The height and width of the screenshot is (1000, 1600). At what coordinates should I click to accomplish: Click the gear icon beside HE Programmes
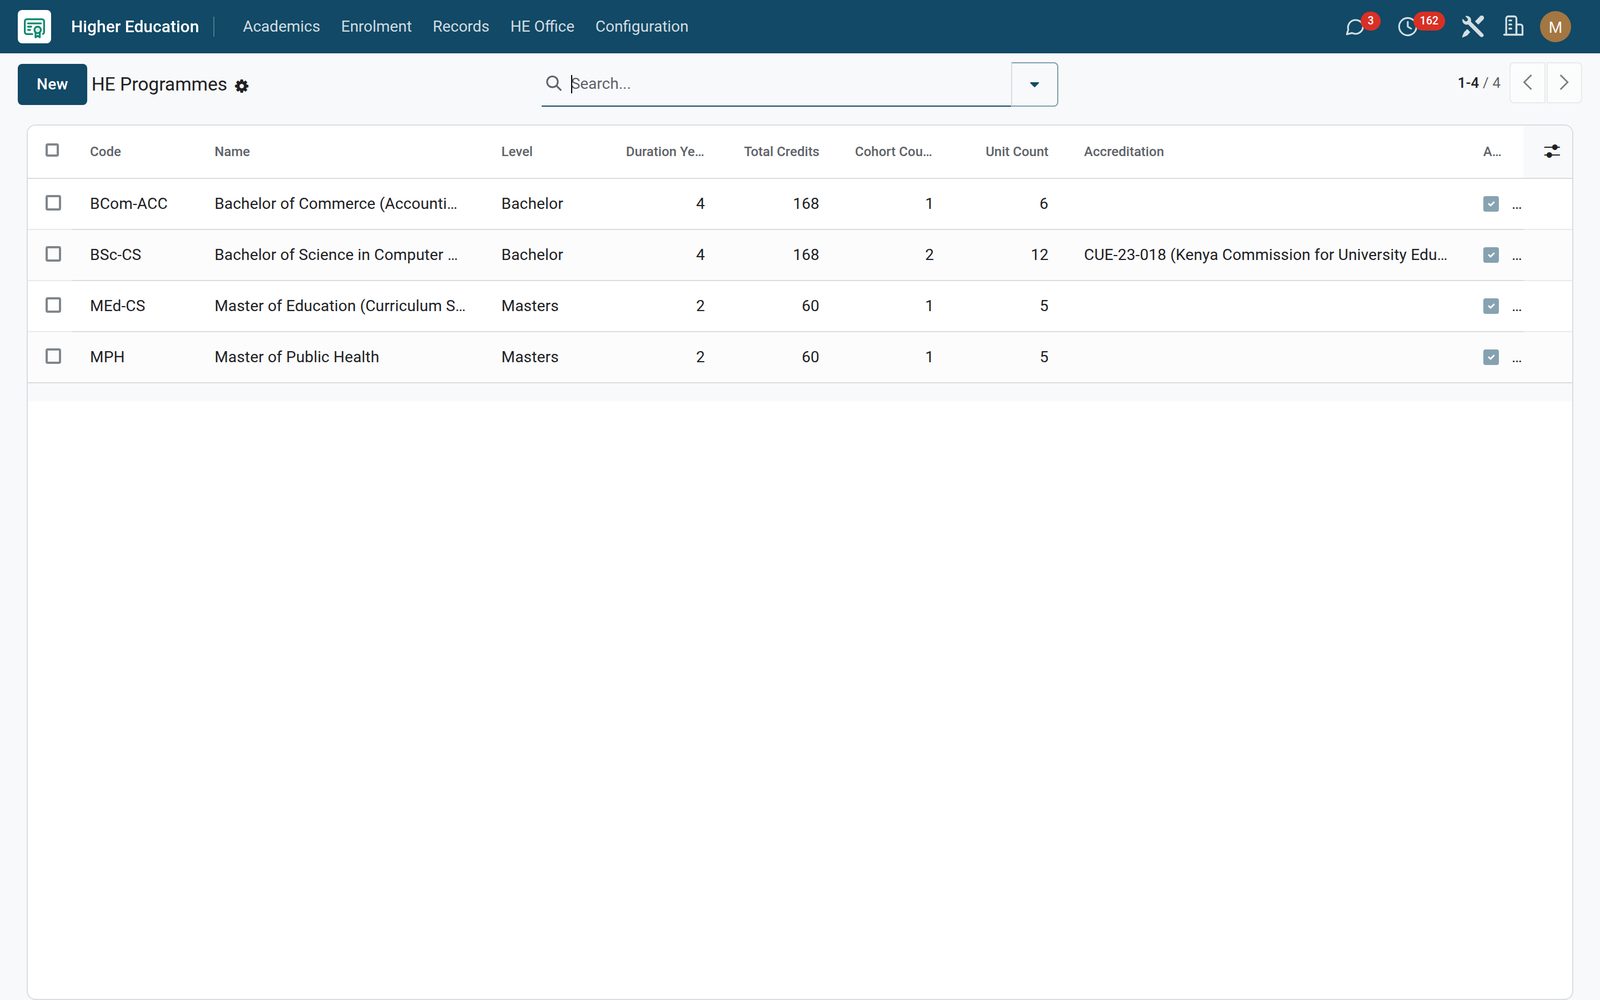(242, 86)
